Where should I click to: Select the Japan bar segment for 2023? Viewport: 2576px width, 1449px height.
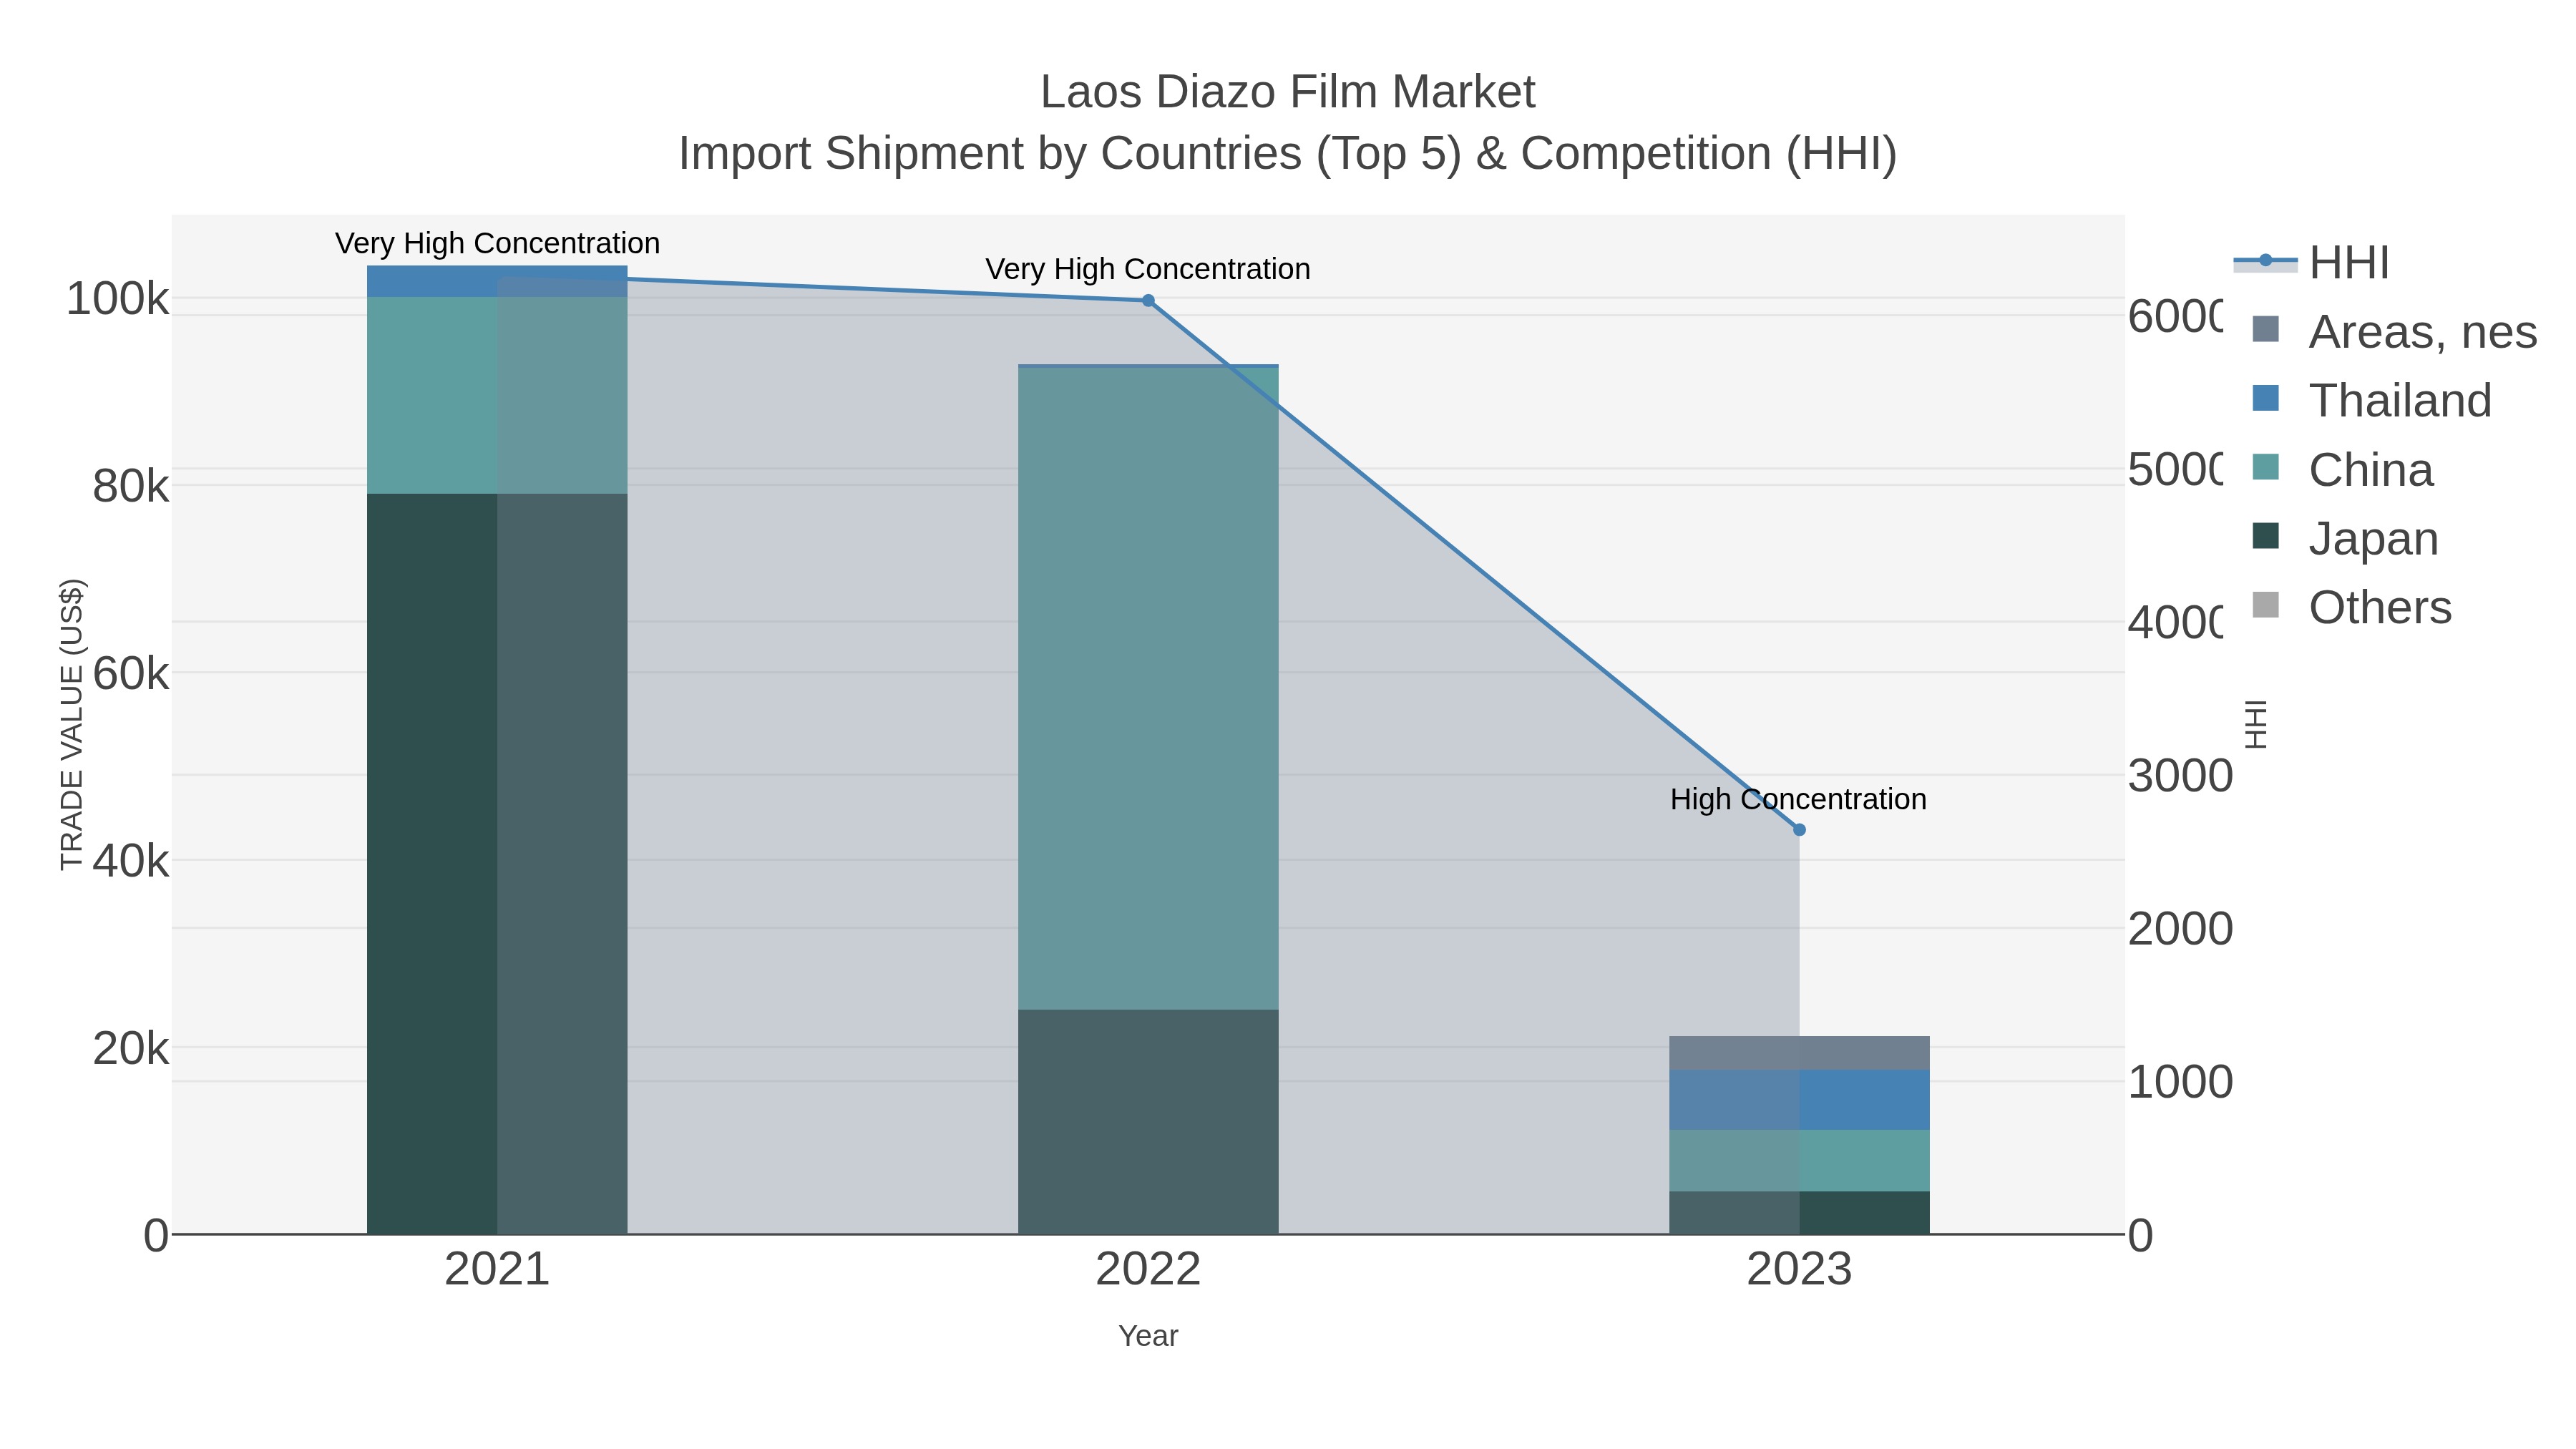(x=1799, y=1213)
